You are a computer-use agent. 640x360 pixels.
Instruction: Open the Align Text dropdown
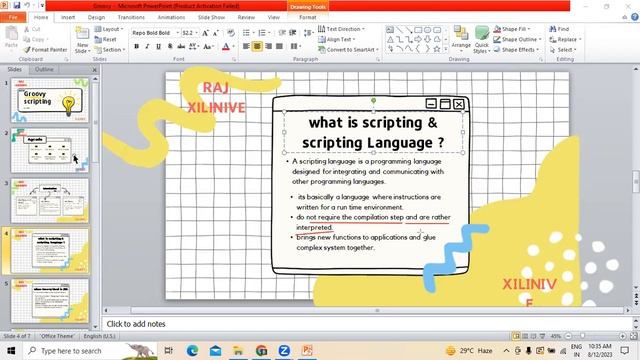(336, 39)
